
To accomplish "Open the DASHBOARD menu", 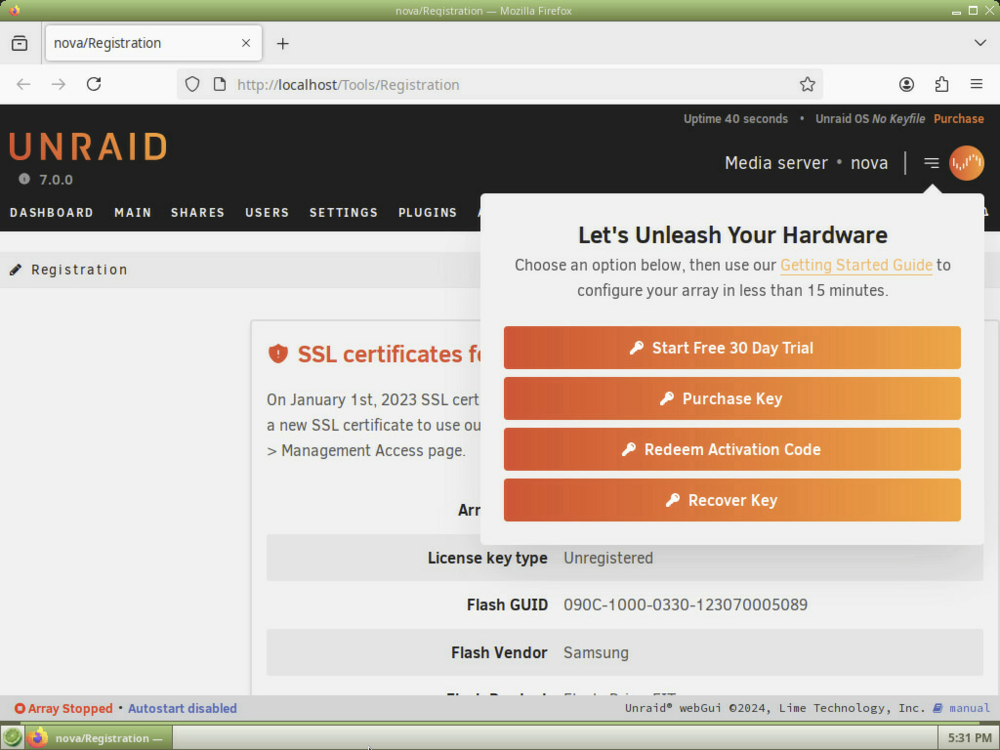I will tap(52, 212).
